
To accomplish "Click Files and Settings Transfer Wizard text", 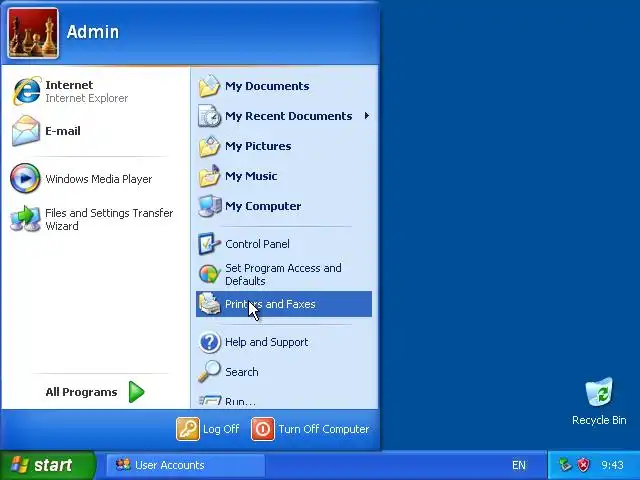I will [x=109, y=219].
